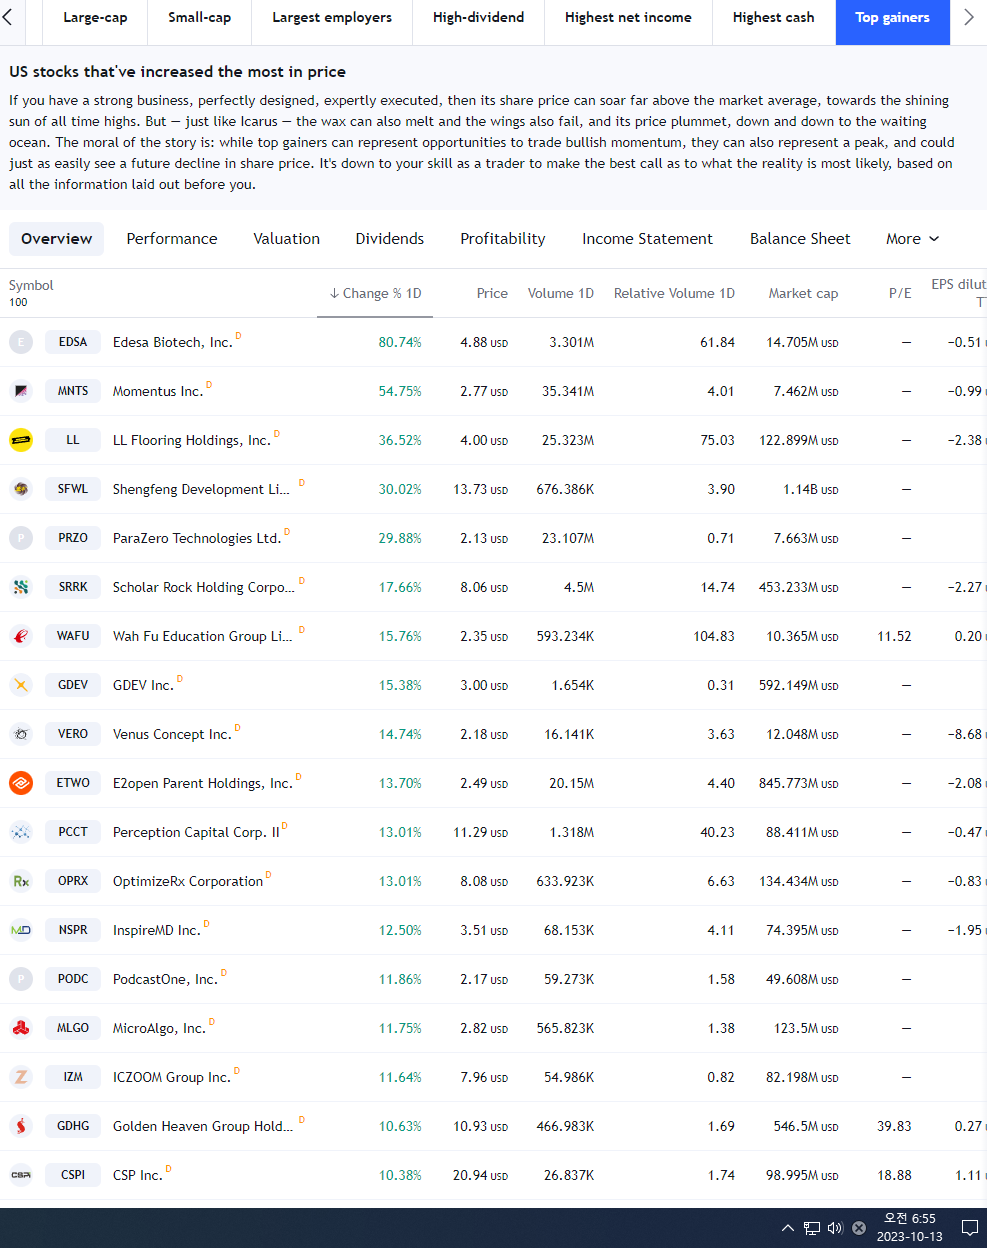Image resolution: width=987 pixels, height=1248 pixels.
Task: Open the LL ticker link
Action: coord(73,440)
